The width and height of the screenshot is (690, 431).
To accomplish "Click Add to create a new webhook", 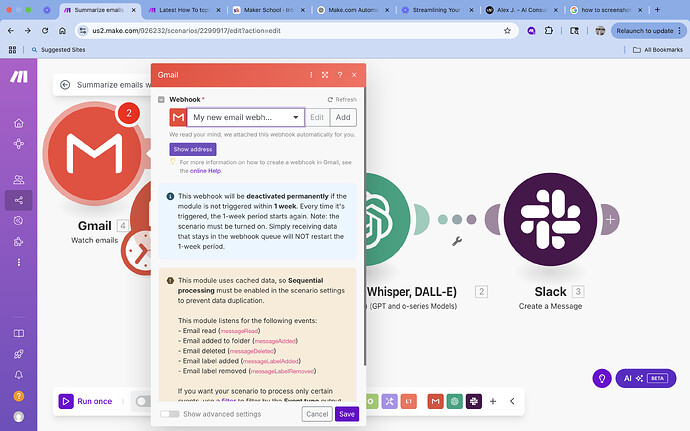I will point(343,117).
